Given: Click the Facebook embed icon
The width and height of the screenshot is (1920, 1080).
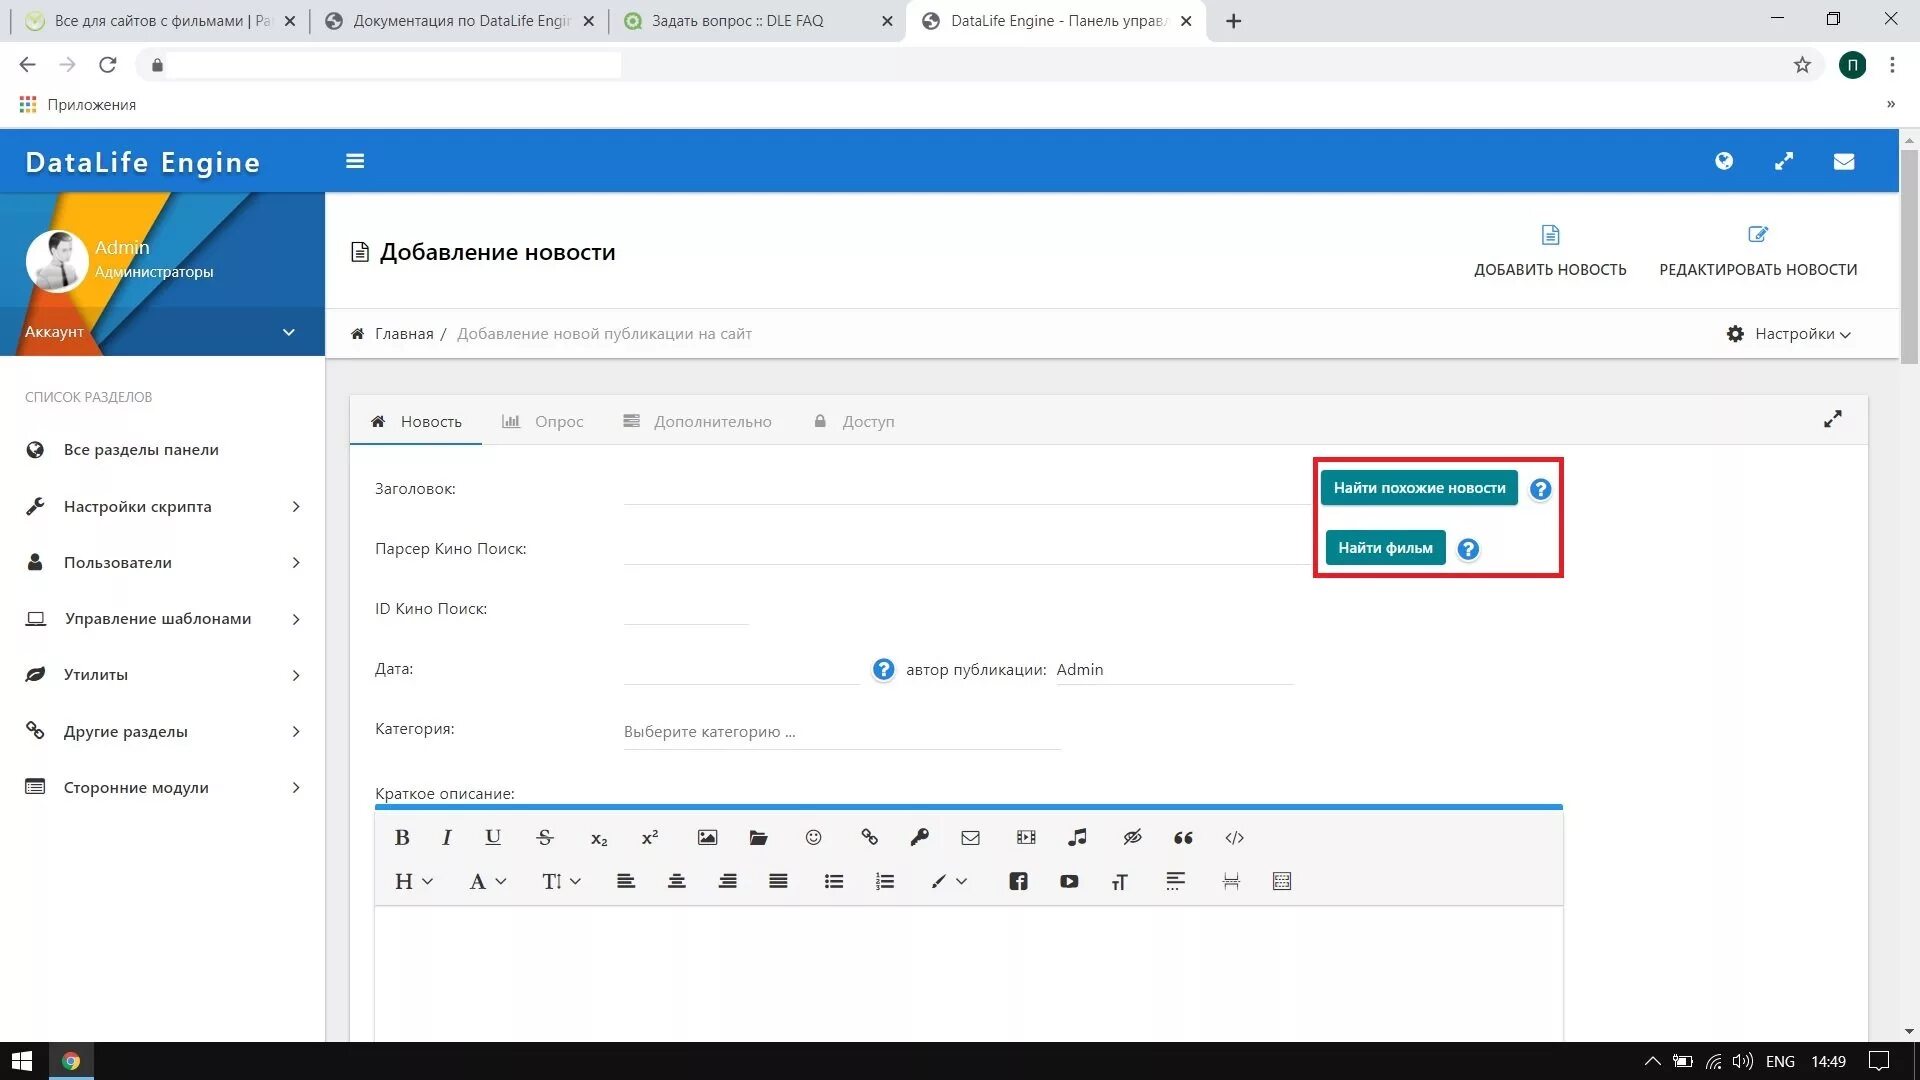Looking at the screenshot, I should [1018, 881].
